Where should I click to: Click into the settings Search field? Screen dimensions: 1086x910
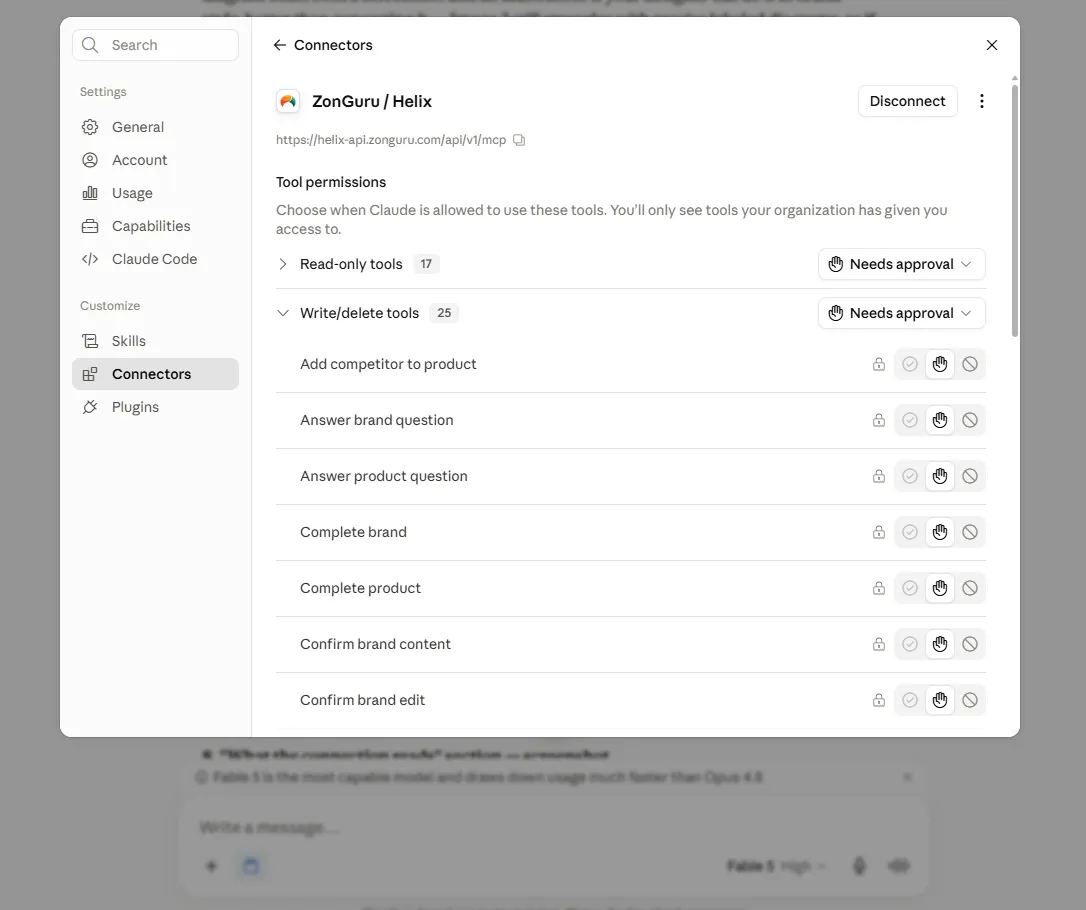coord(155,45)
